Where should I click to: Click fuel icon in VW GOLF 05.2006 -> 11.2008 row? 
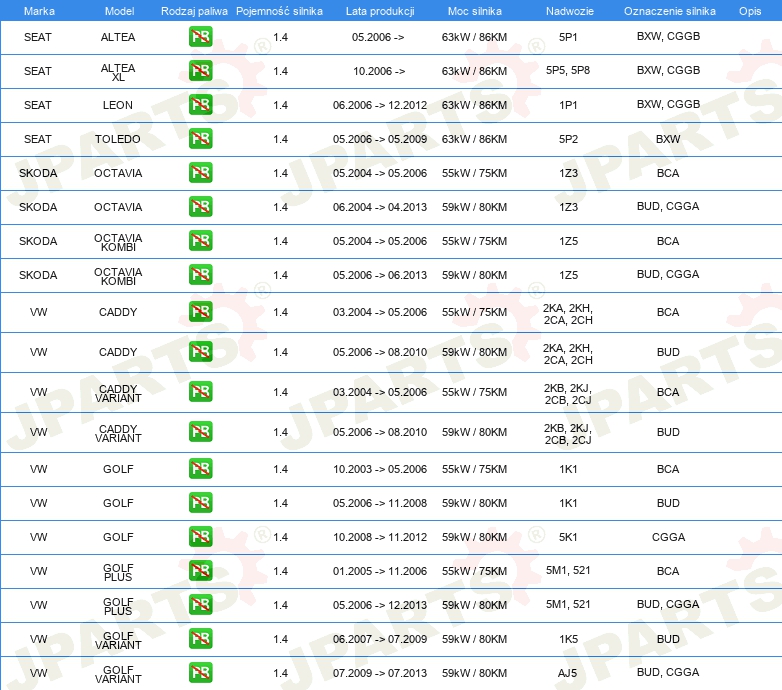200,503
